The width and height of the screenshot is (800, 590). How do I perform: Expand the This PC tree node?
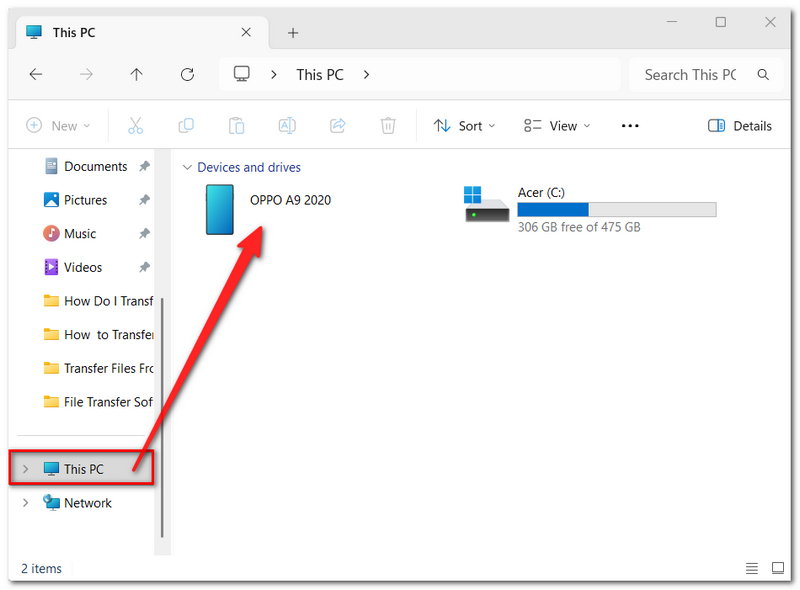[x=26, y=469]
